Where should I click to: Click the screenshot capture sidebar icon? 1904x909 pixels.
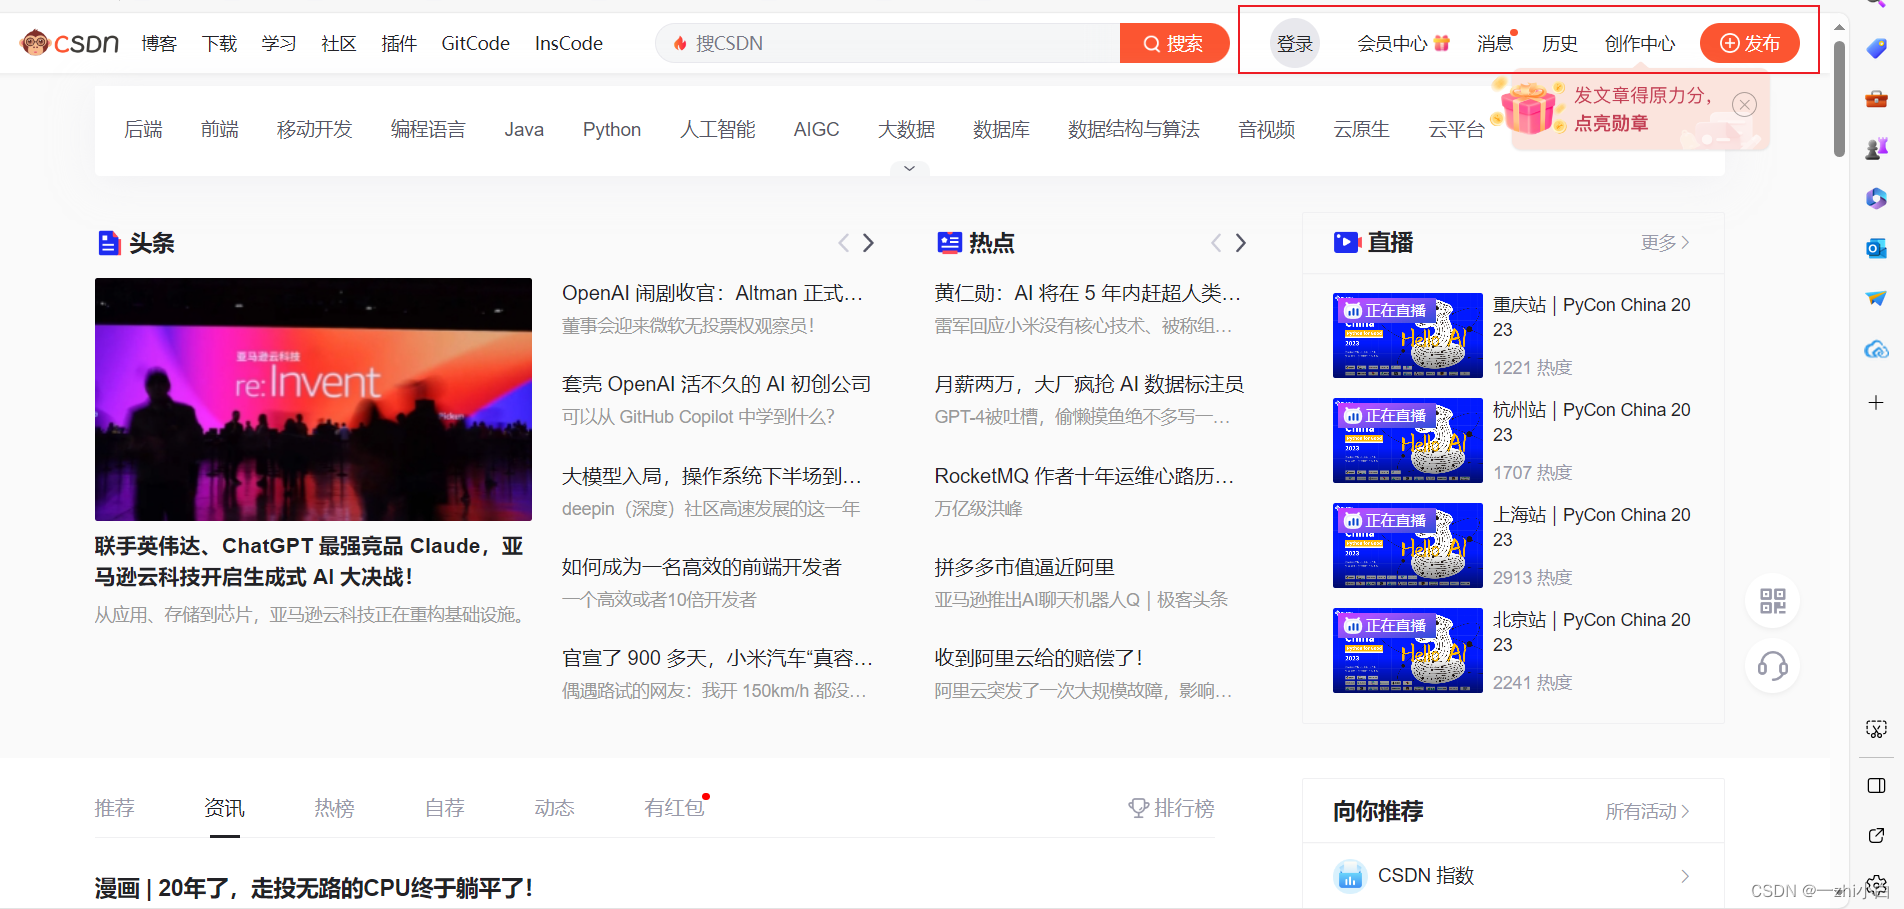[x=1876, y=729]
